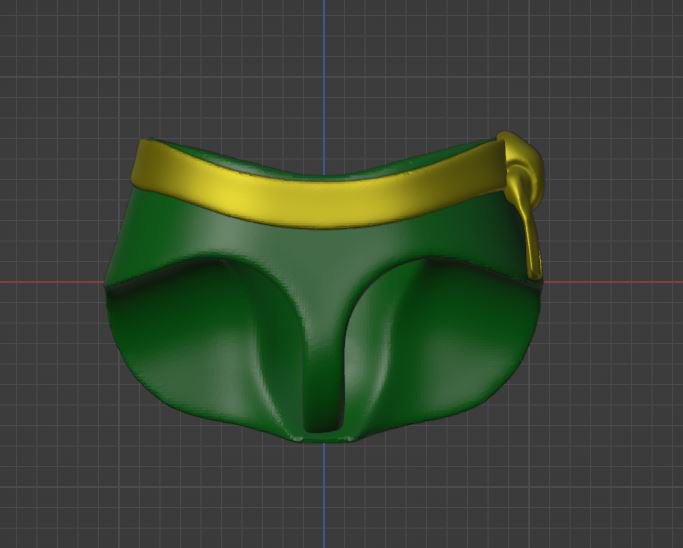The image size is (683, 548).
Task: Select the yellow knotted tie at the side
Action: click(x=525, y=205)
